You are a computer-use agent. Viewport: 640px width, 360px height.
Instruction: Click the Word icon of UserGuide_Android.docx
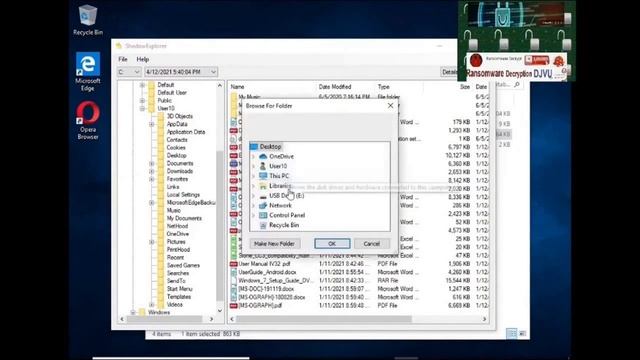click(x=233, y=272)
